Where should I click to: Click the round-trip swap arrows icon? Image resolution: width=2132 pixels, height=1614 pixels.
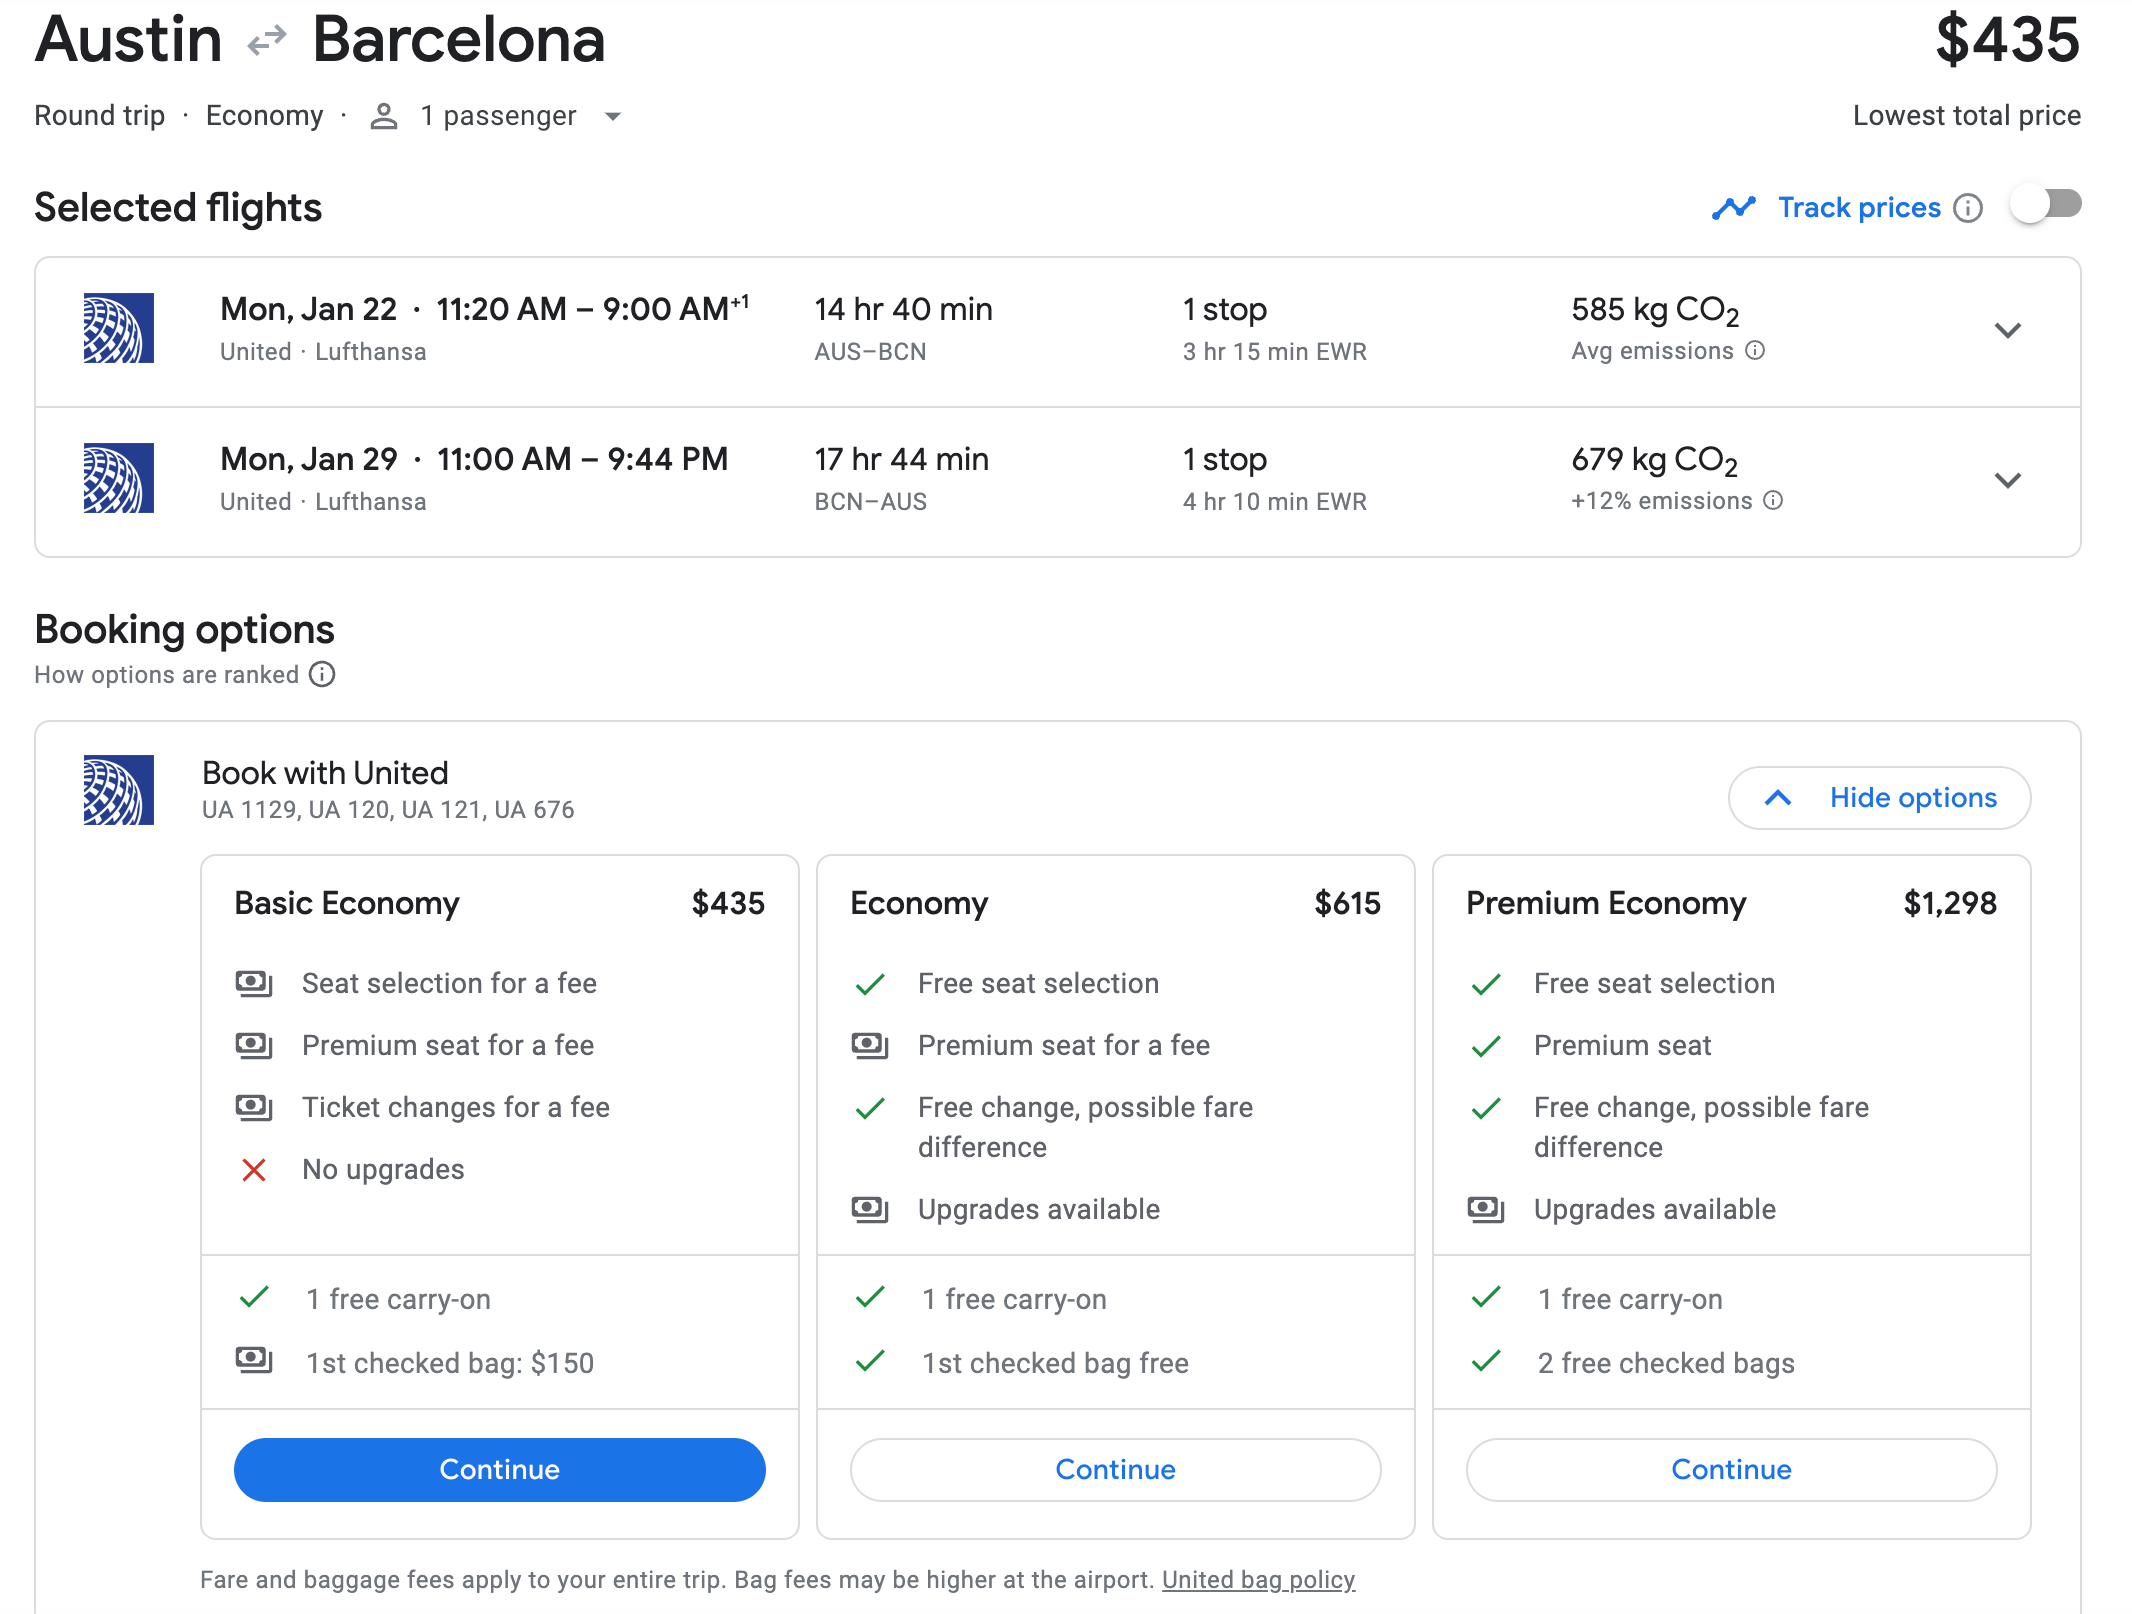(267, 41)
